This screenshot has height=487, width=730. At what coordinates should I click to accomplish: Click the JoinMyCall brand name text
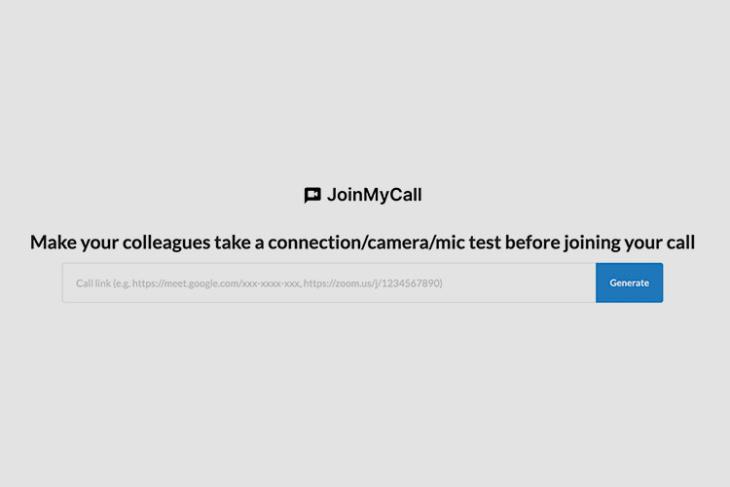374,195
